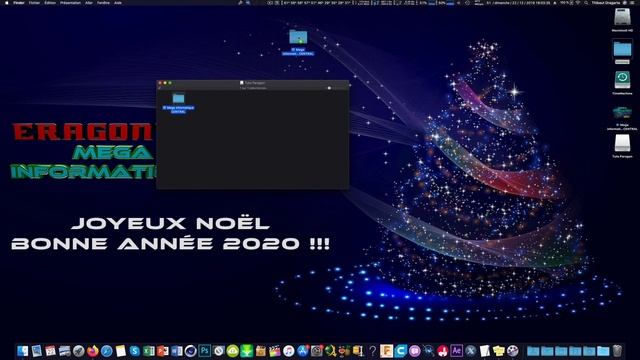Launch Firefox from the Dock
The height and width of the screenshot is (360, 640).
[93, 351]
